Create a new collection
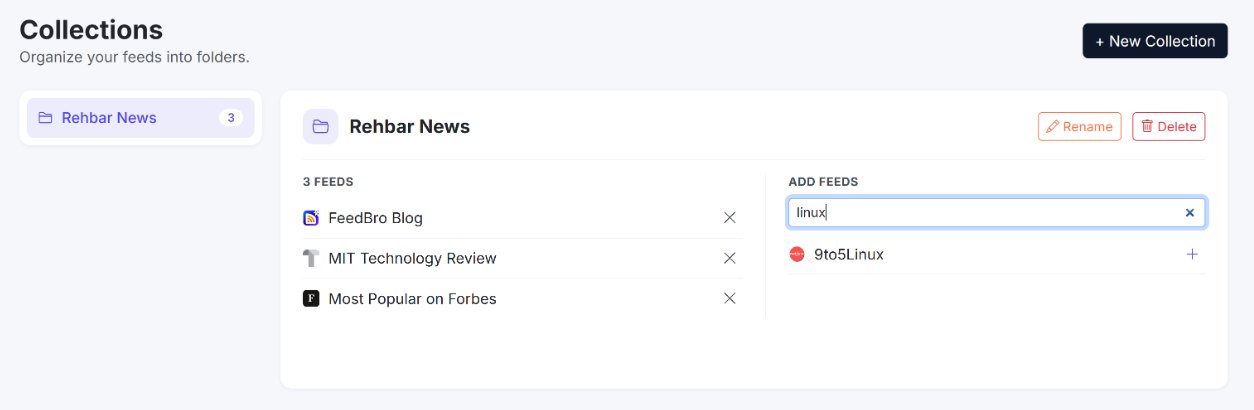 (1155, 41)
